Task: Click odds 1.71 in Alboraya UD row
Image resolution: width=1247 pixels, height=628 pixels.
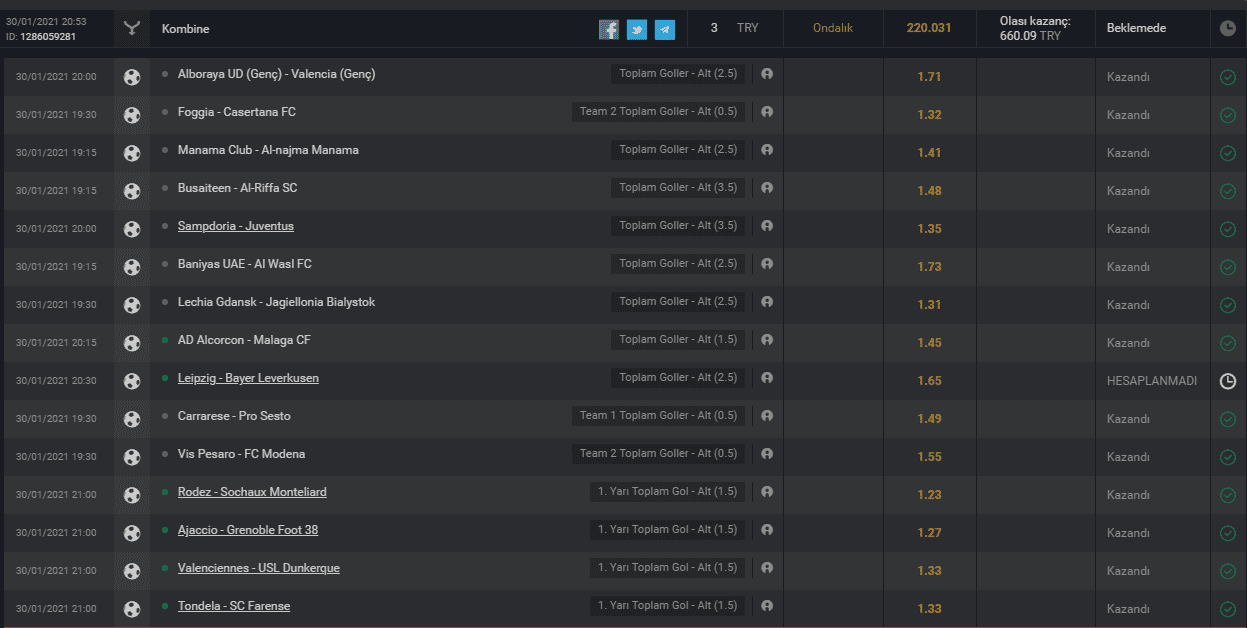Action: coord(929,77)
